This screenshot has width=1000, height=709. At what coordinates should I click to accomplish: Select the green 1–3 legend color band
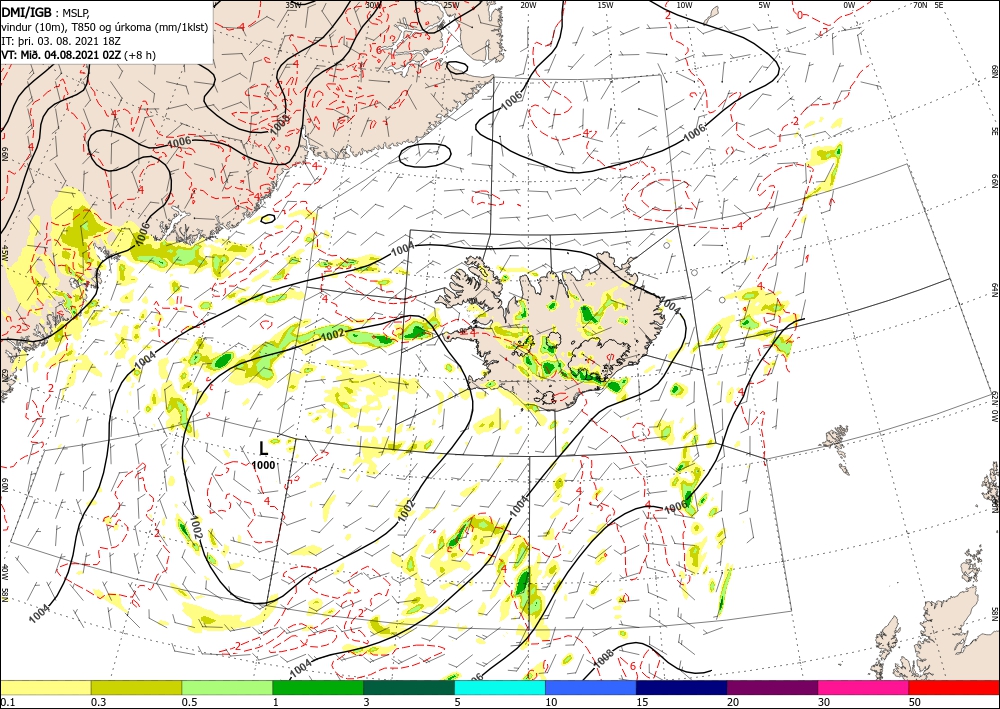coord(318,687)
